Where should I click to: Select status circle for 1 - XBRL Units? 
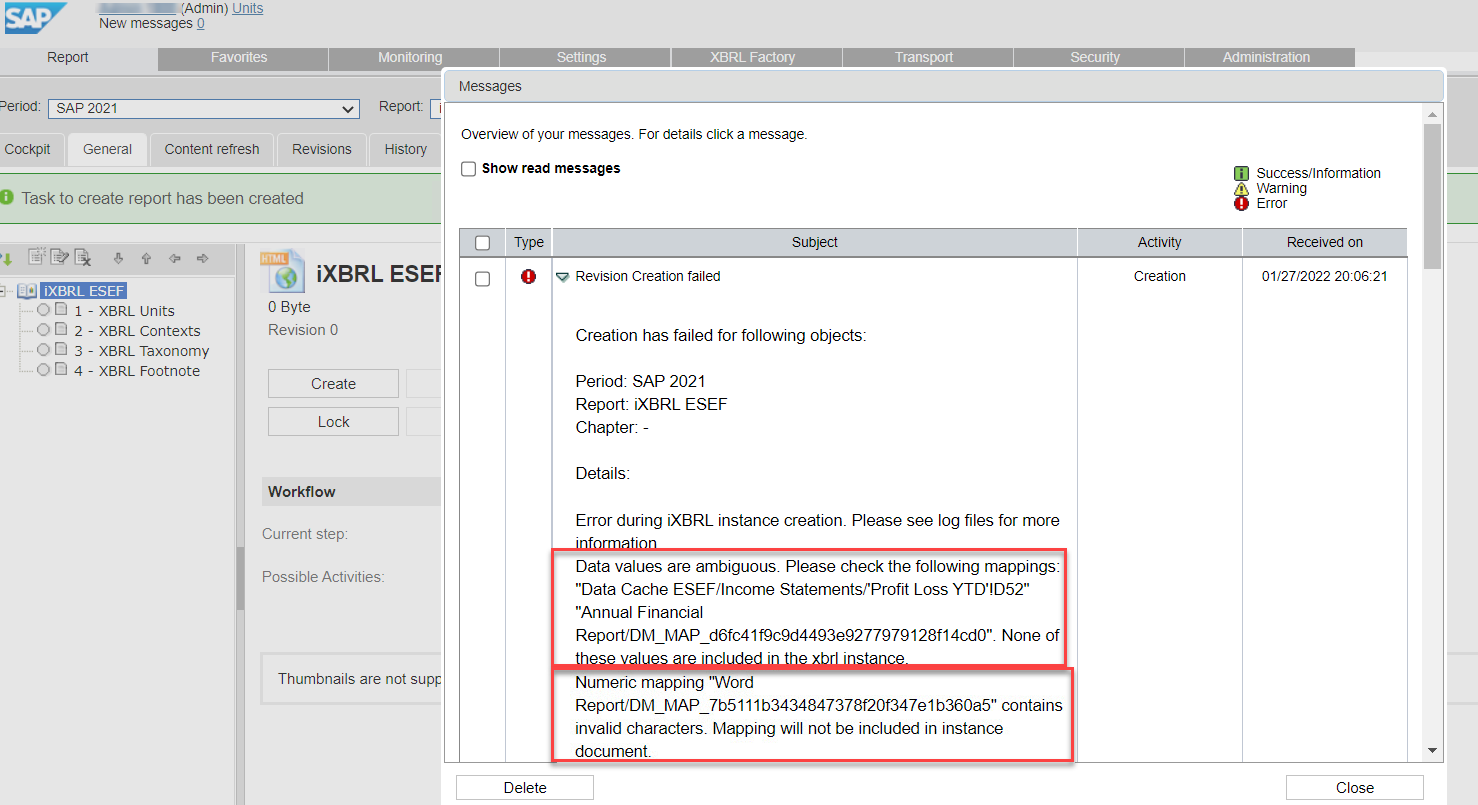[43, 310]
